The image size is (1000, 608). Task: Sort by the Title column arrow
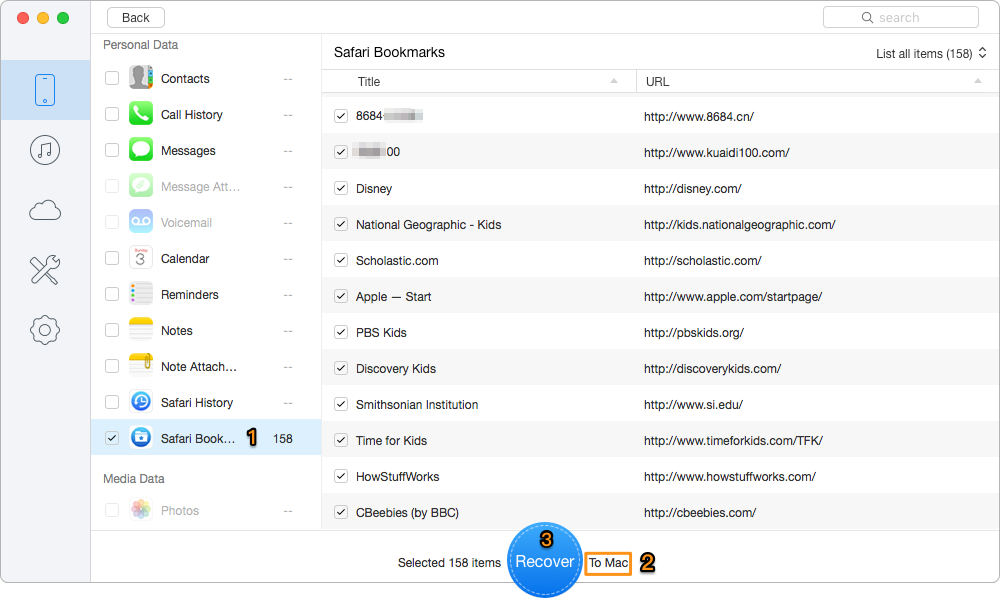[614, 81]
